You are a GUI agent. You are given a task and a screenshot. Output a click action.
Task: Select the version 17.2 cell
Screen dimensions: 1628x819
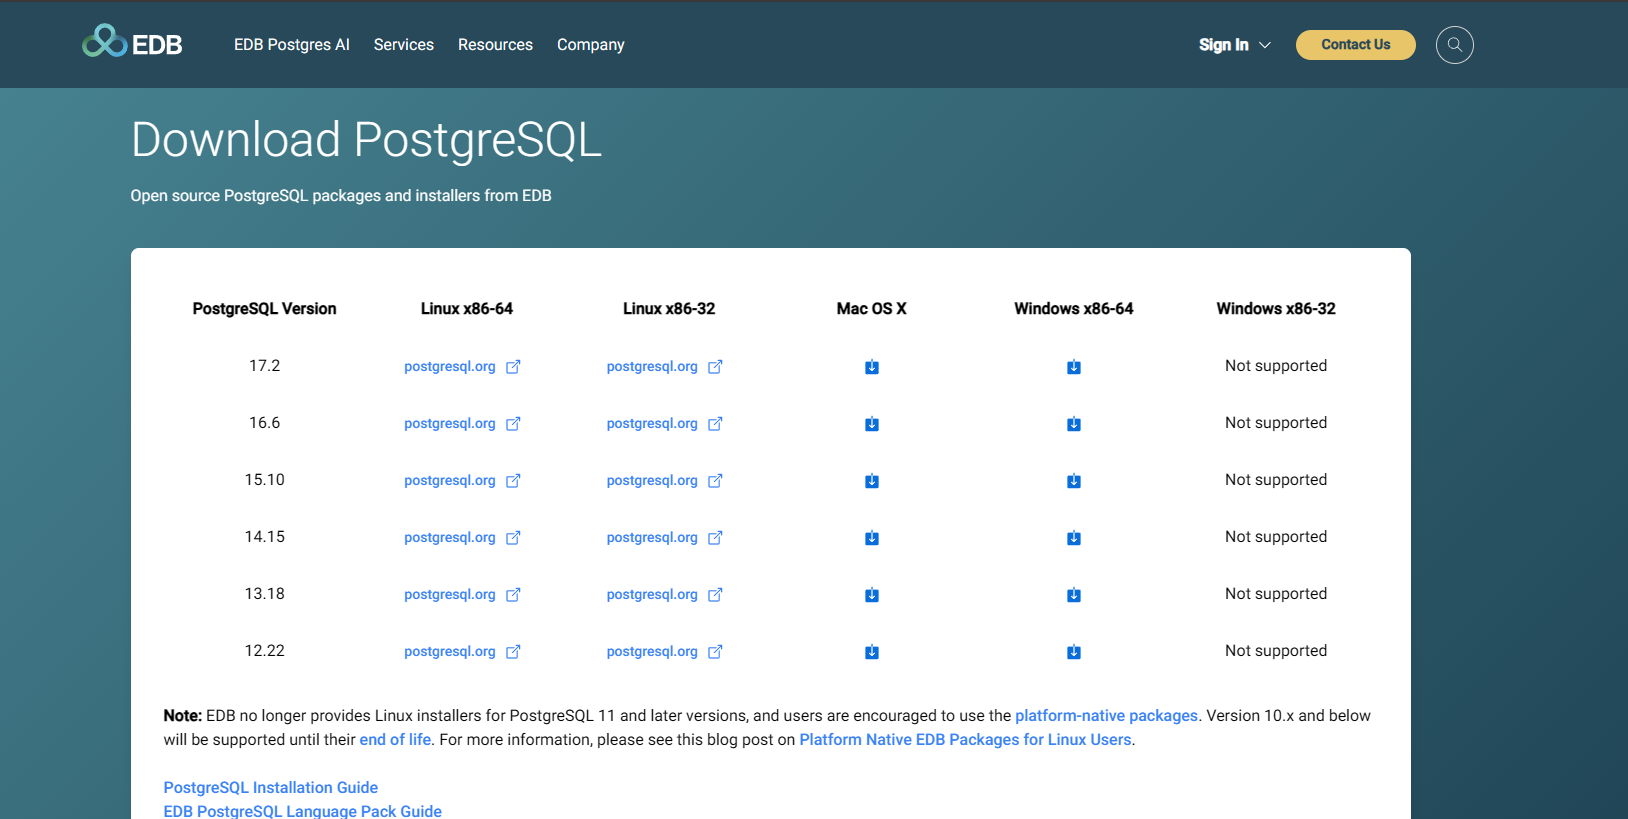click(265, 366)
